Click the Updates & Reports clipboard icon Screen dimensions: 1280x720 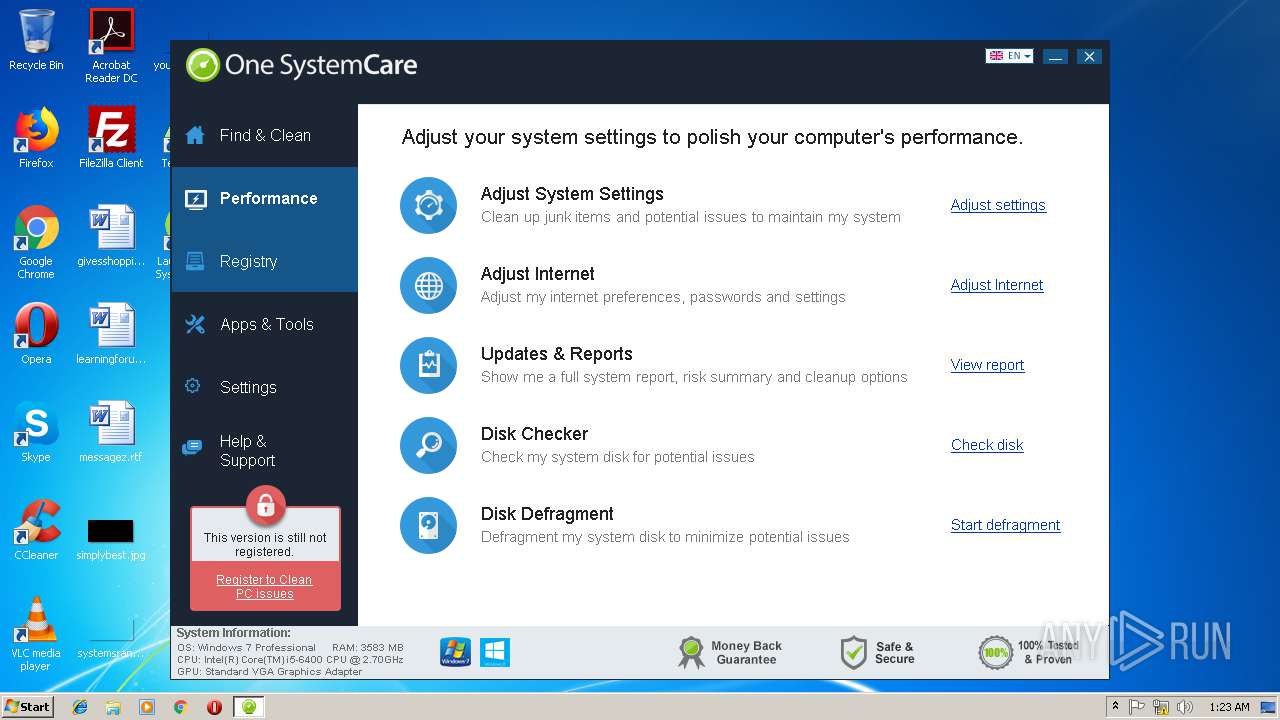(428, 365)
